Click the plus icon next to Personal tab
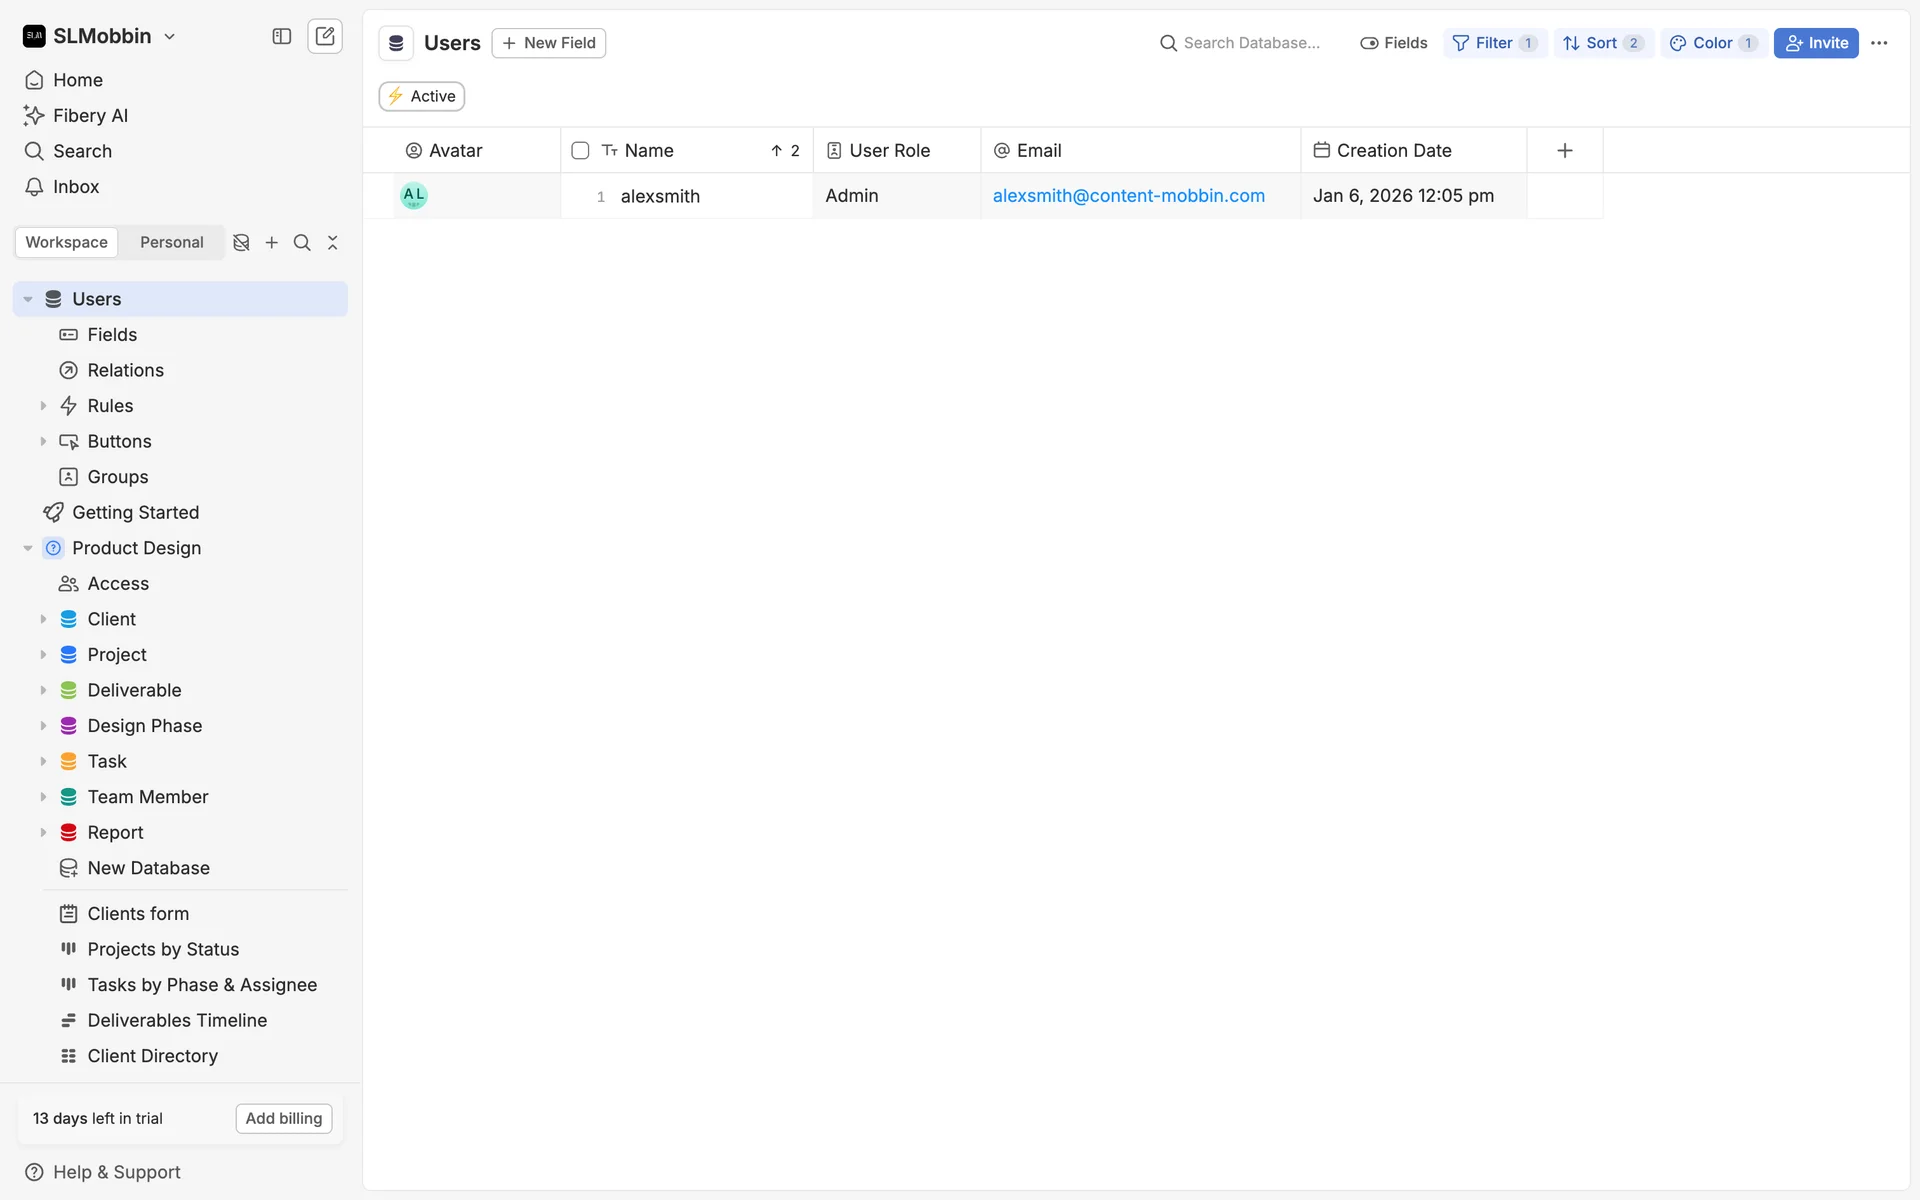 point(272,243)
